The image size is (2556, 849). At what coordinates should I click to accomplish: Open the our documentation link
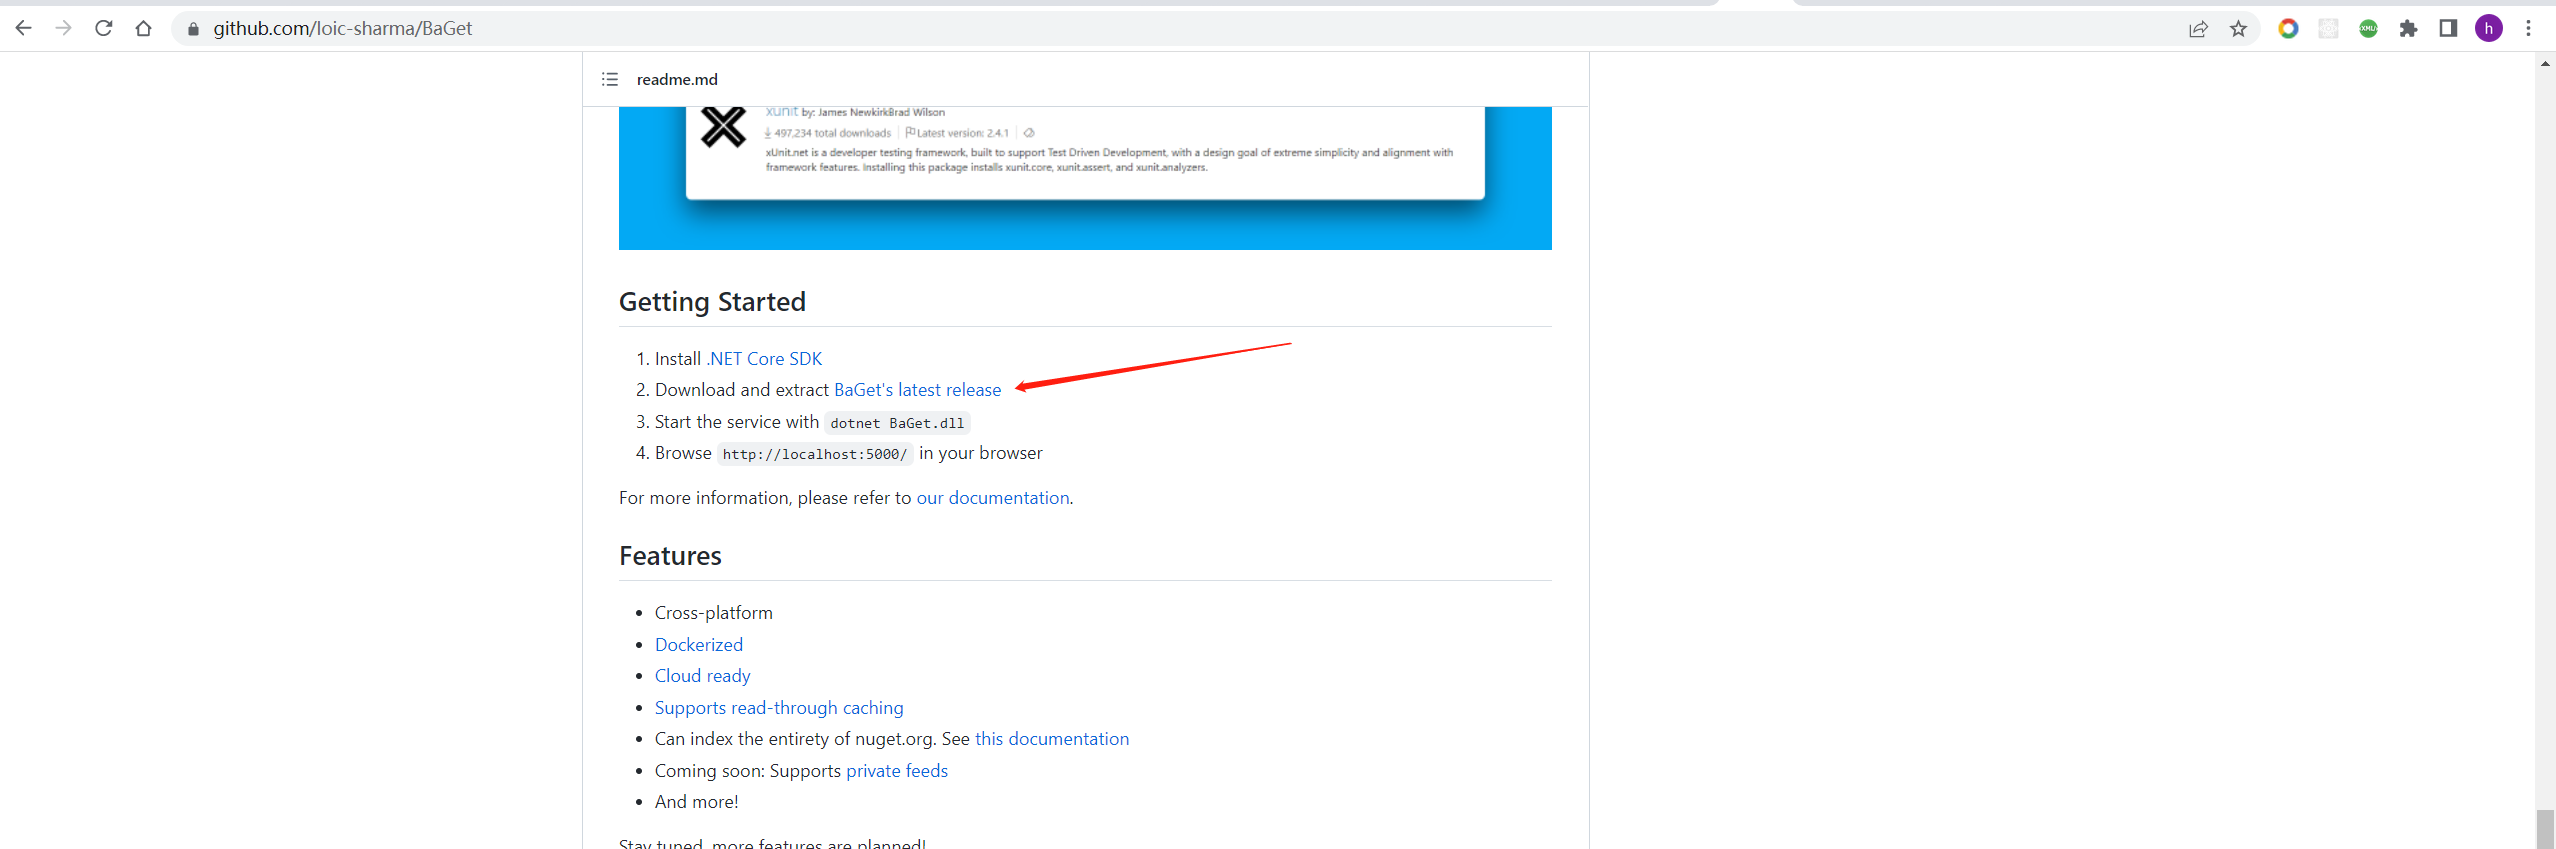pyautogui.click(x=993, y=498)
